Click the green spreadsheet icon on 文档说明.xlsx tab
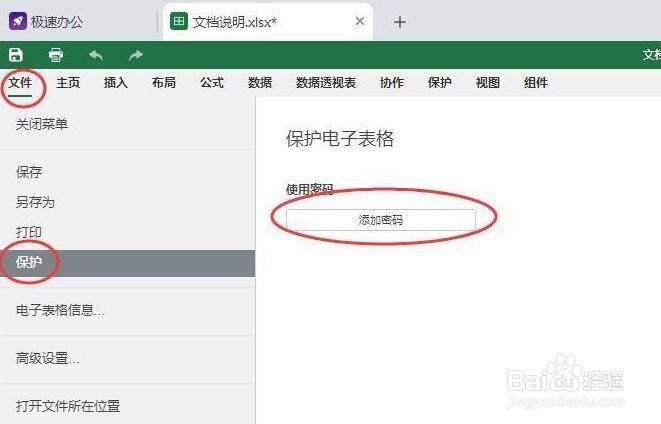 tap(179, 21)
